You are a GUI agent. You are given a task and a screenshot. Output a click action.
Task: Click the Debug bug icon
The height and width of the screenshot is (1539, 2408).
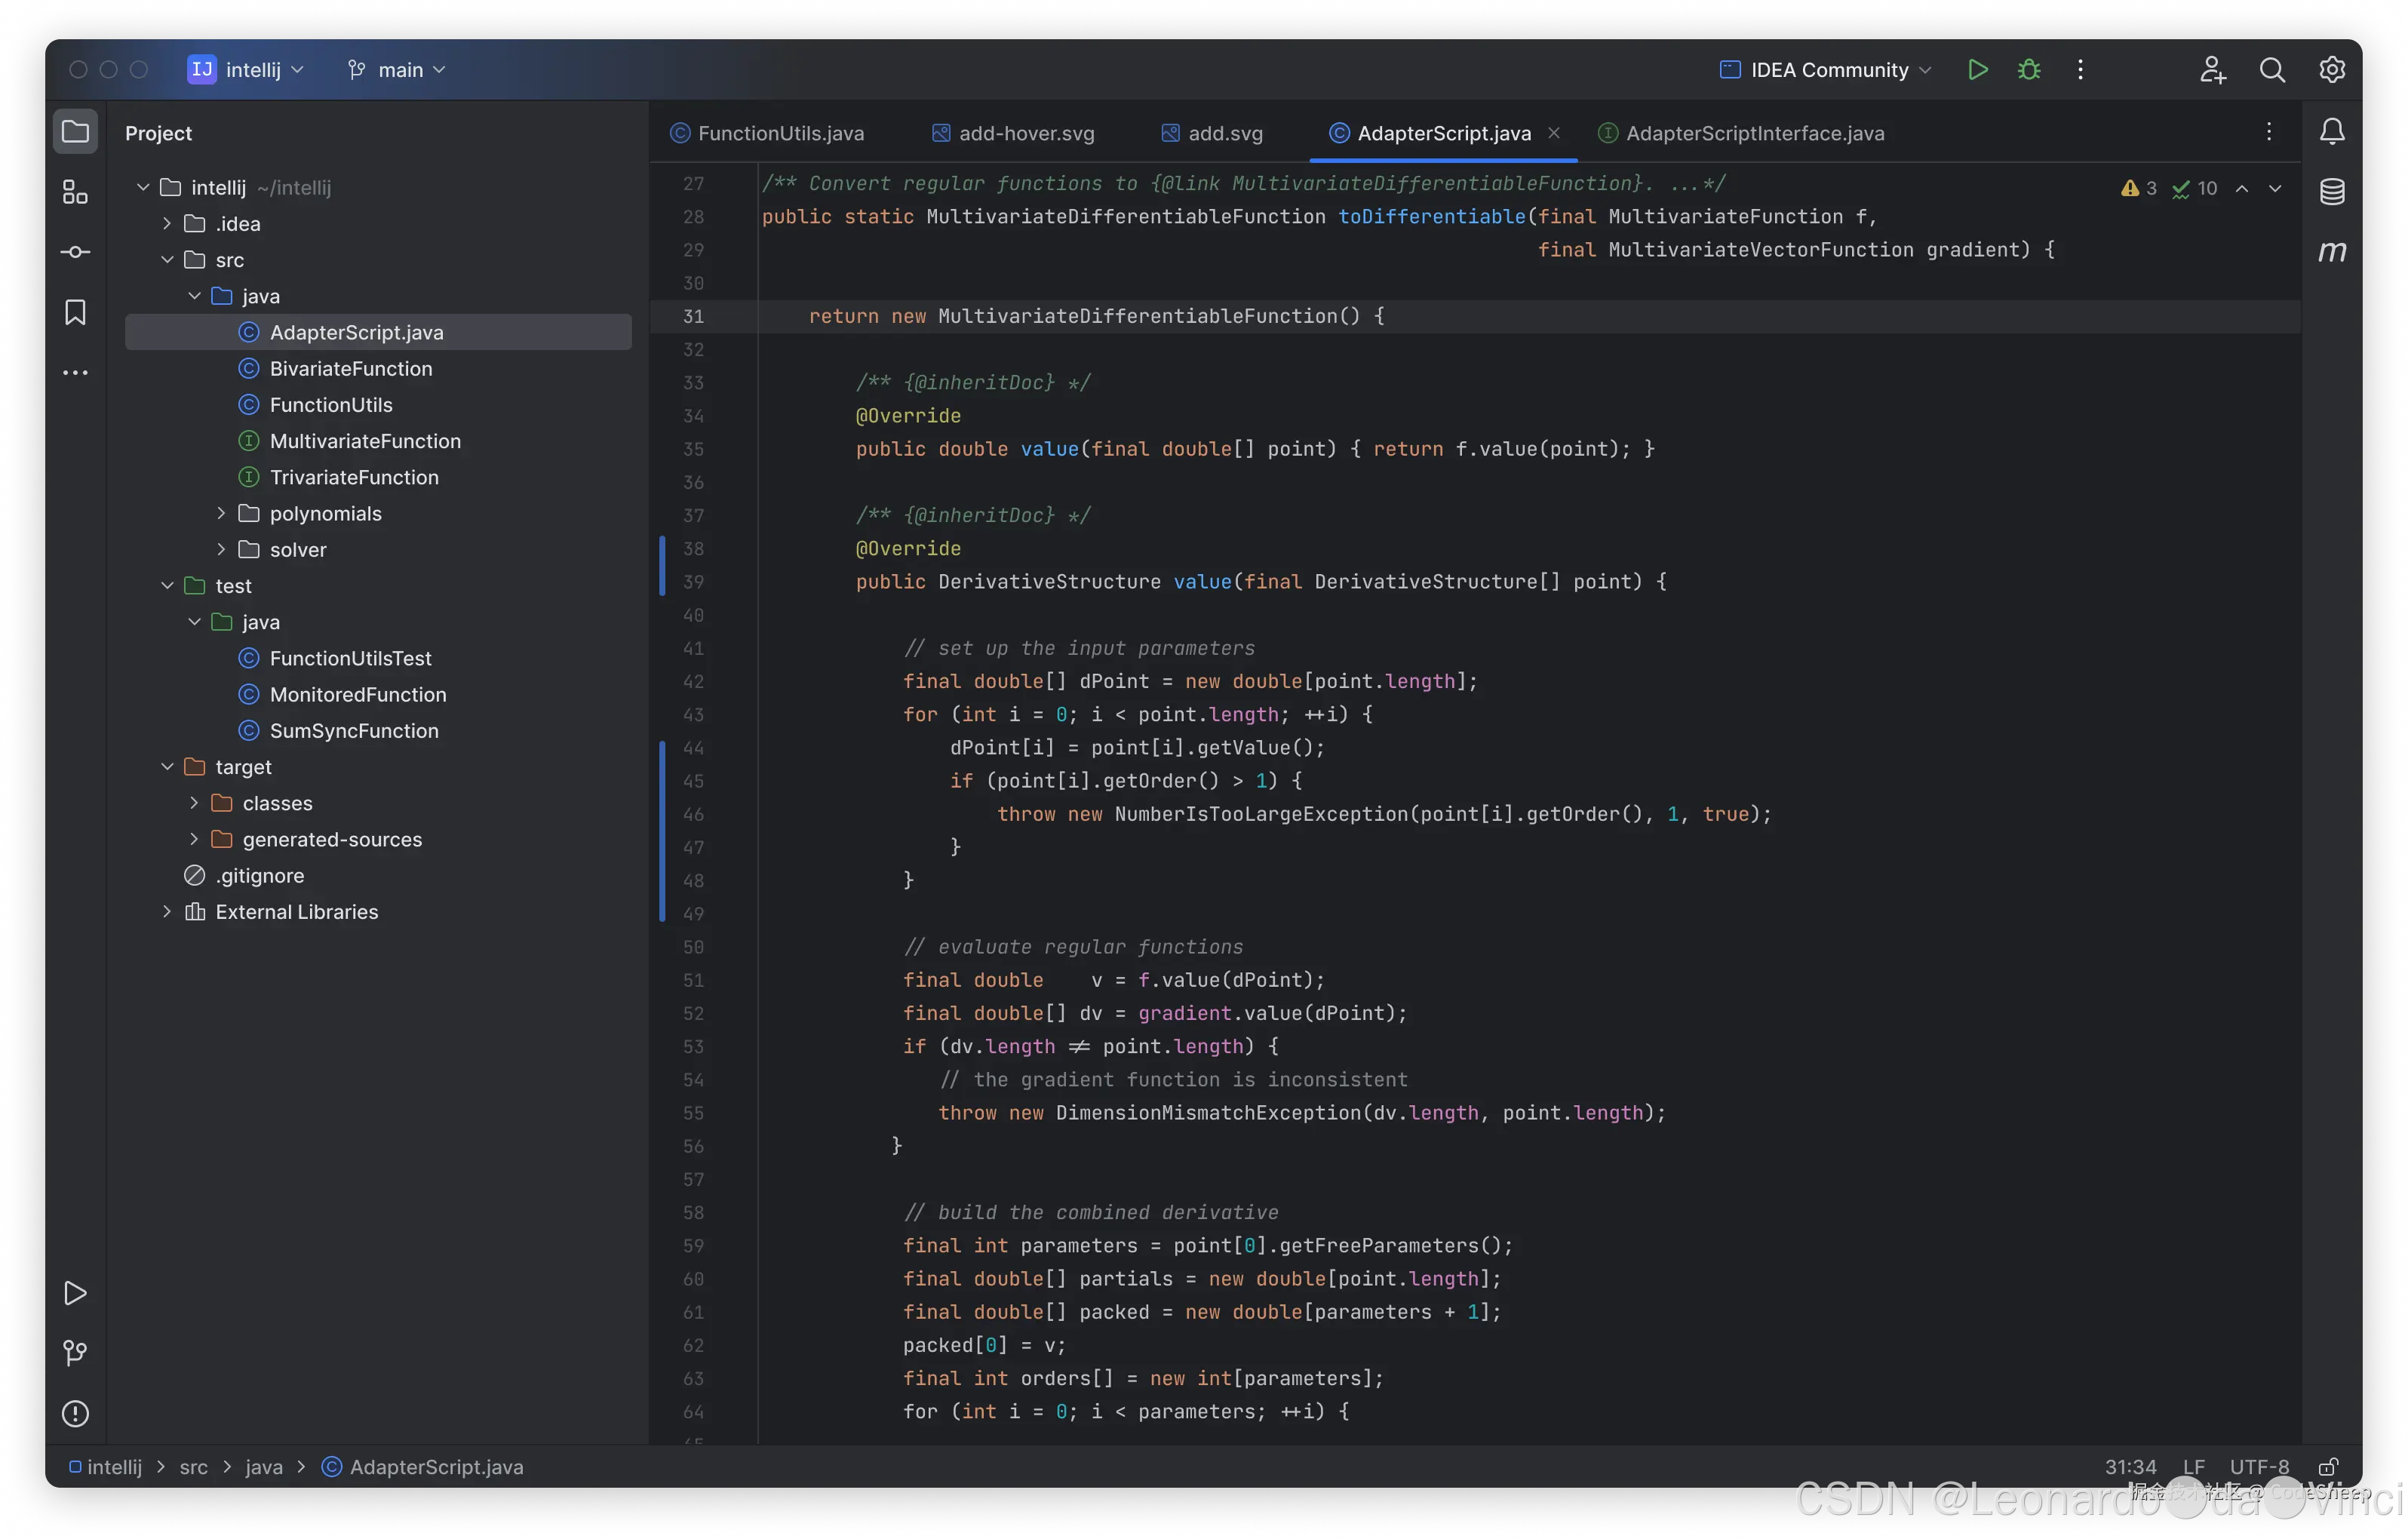[2028, 70]
